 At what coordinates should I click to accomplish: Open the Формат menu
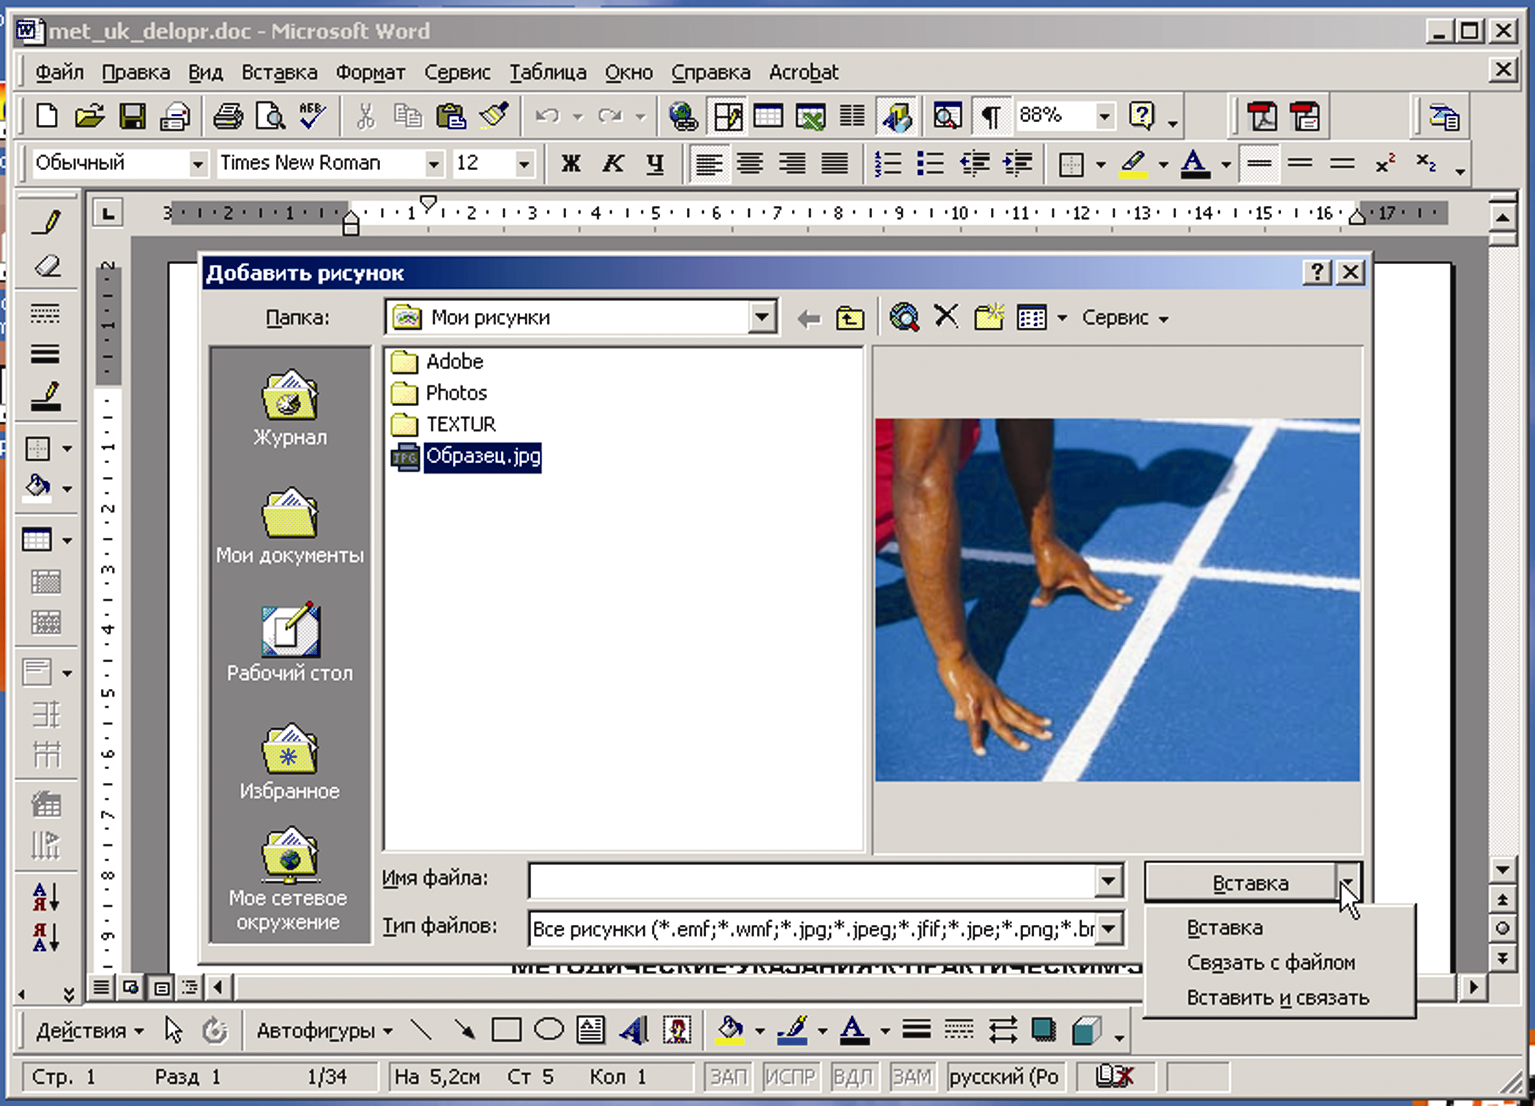[x=370, y=73]
